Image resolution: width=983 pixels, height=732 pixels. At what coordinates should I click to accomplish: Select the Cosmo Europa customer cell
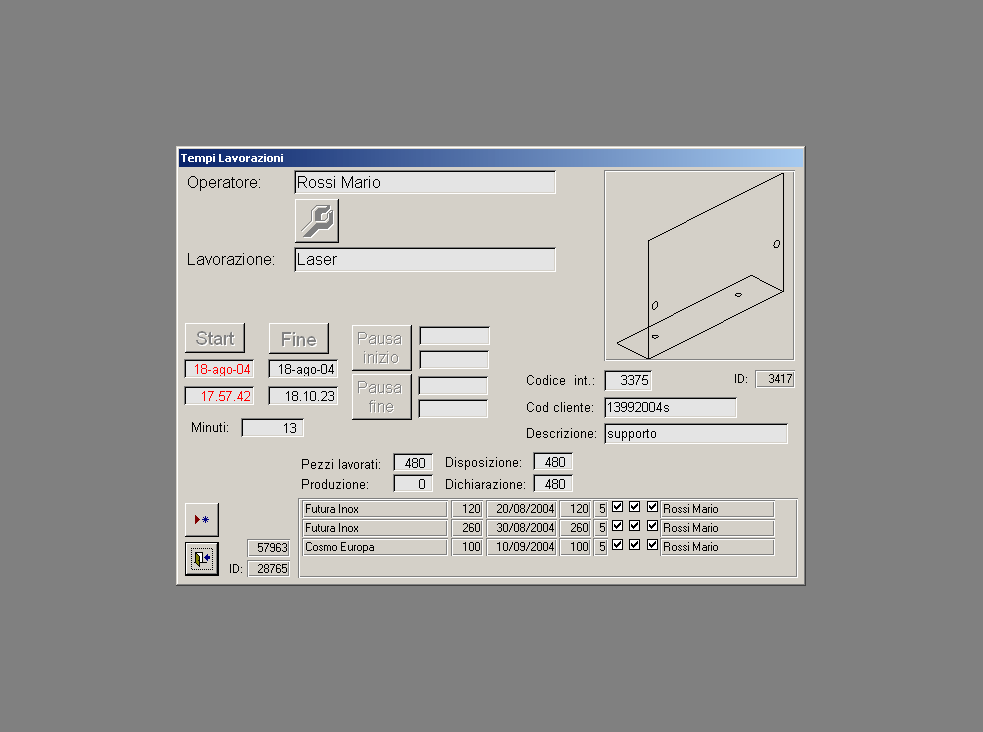pos(375,547)
